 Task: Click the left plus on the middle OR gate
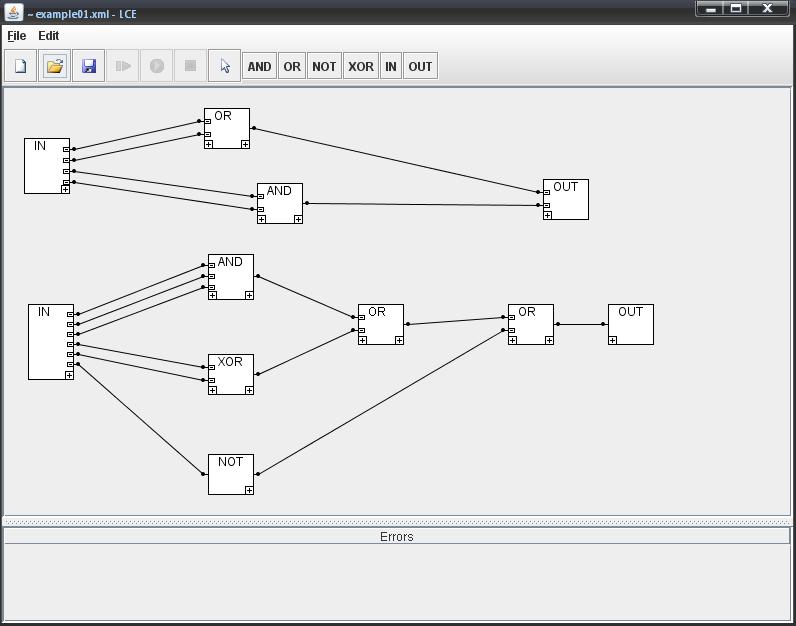(362, 340)
